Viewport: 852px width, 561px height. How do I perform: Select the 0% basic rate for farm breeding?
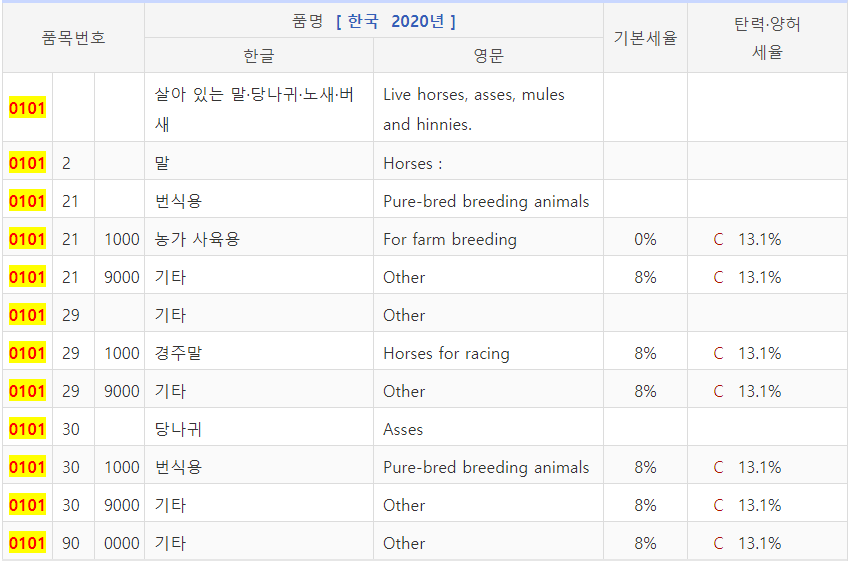[645, 239]
